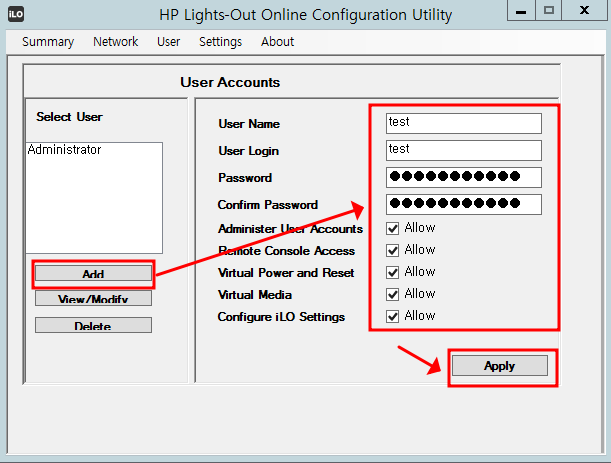611x463 pixels.
Task: Minimize the Configuration Utility window
Action: coord(521,11)
